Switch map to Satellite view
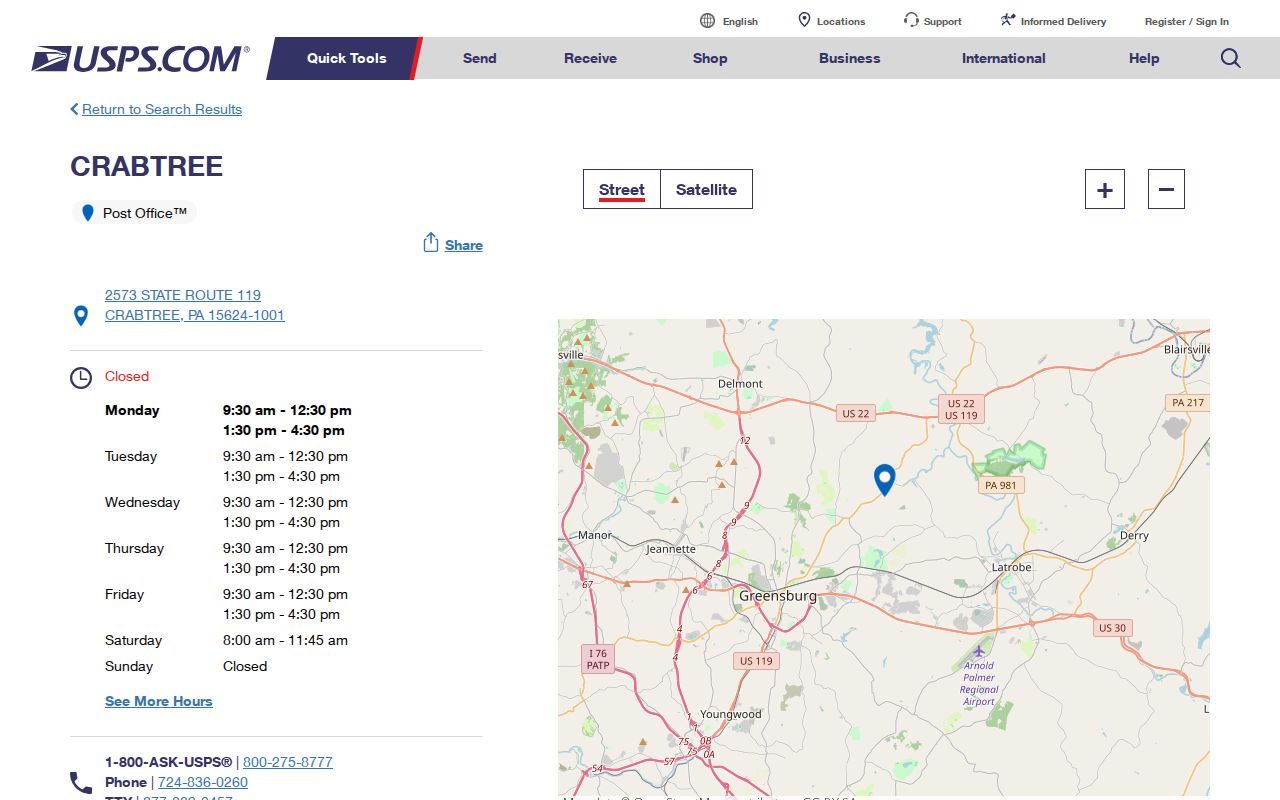The height and width of the screenshot is (800, 1280). coord(706,189)
